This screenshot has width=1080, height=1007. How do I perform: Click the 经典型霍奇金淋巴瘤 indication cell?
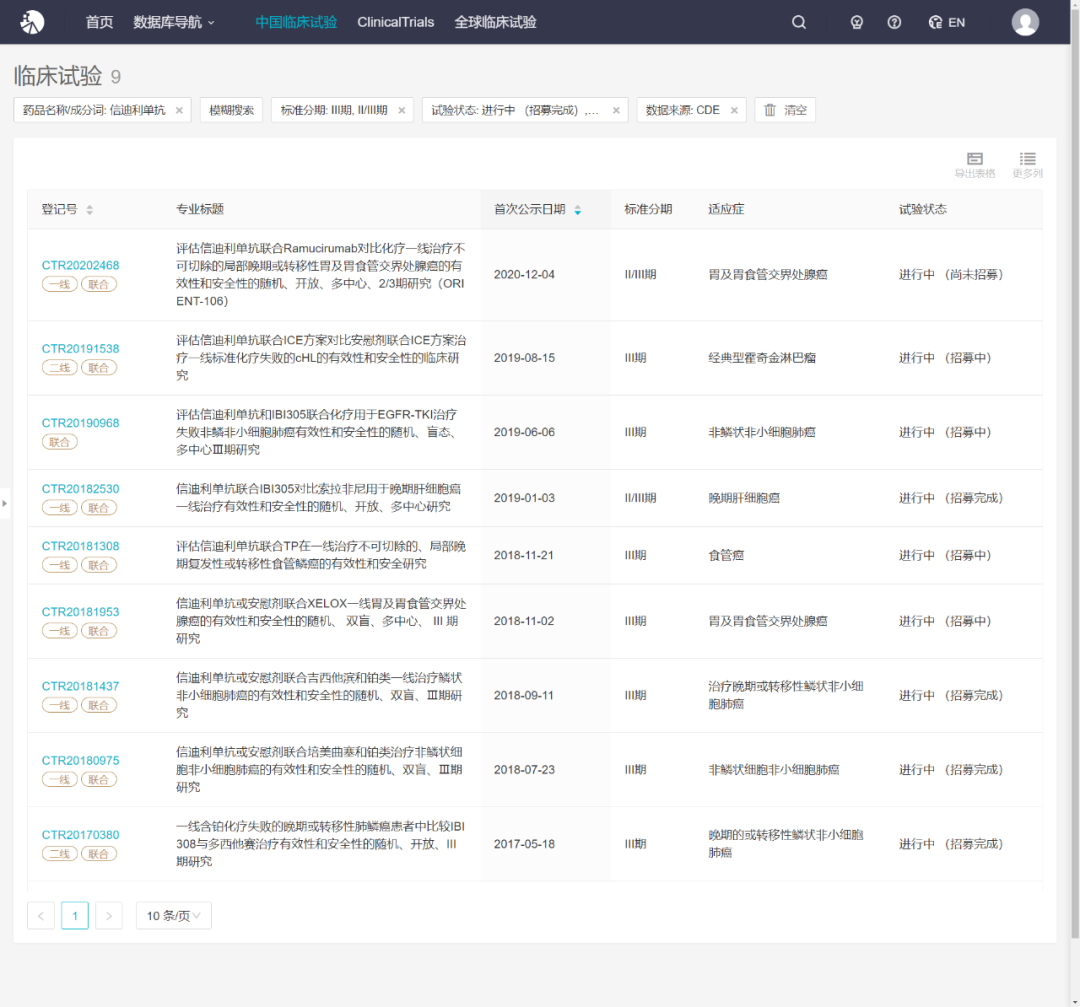pyautogui.click(x=762, y=358)
